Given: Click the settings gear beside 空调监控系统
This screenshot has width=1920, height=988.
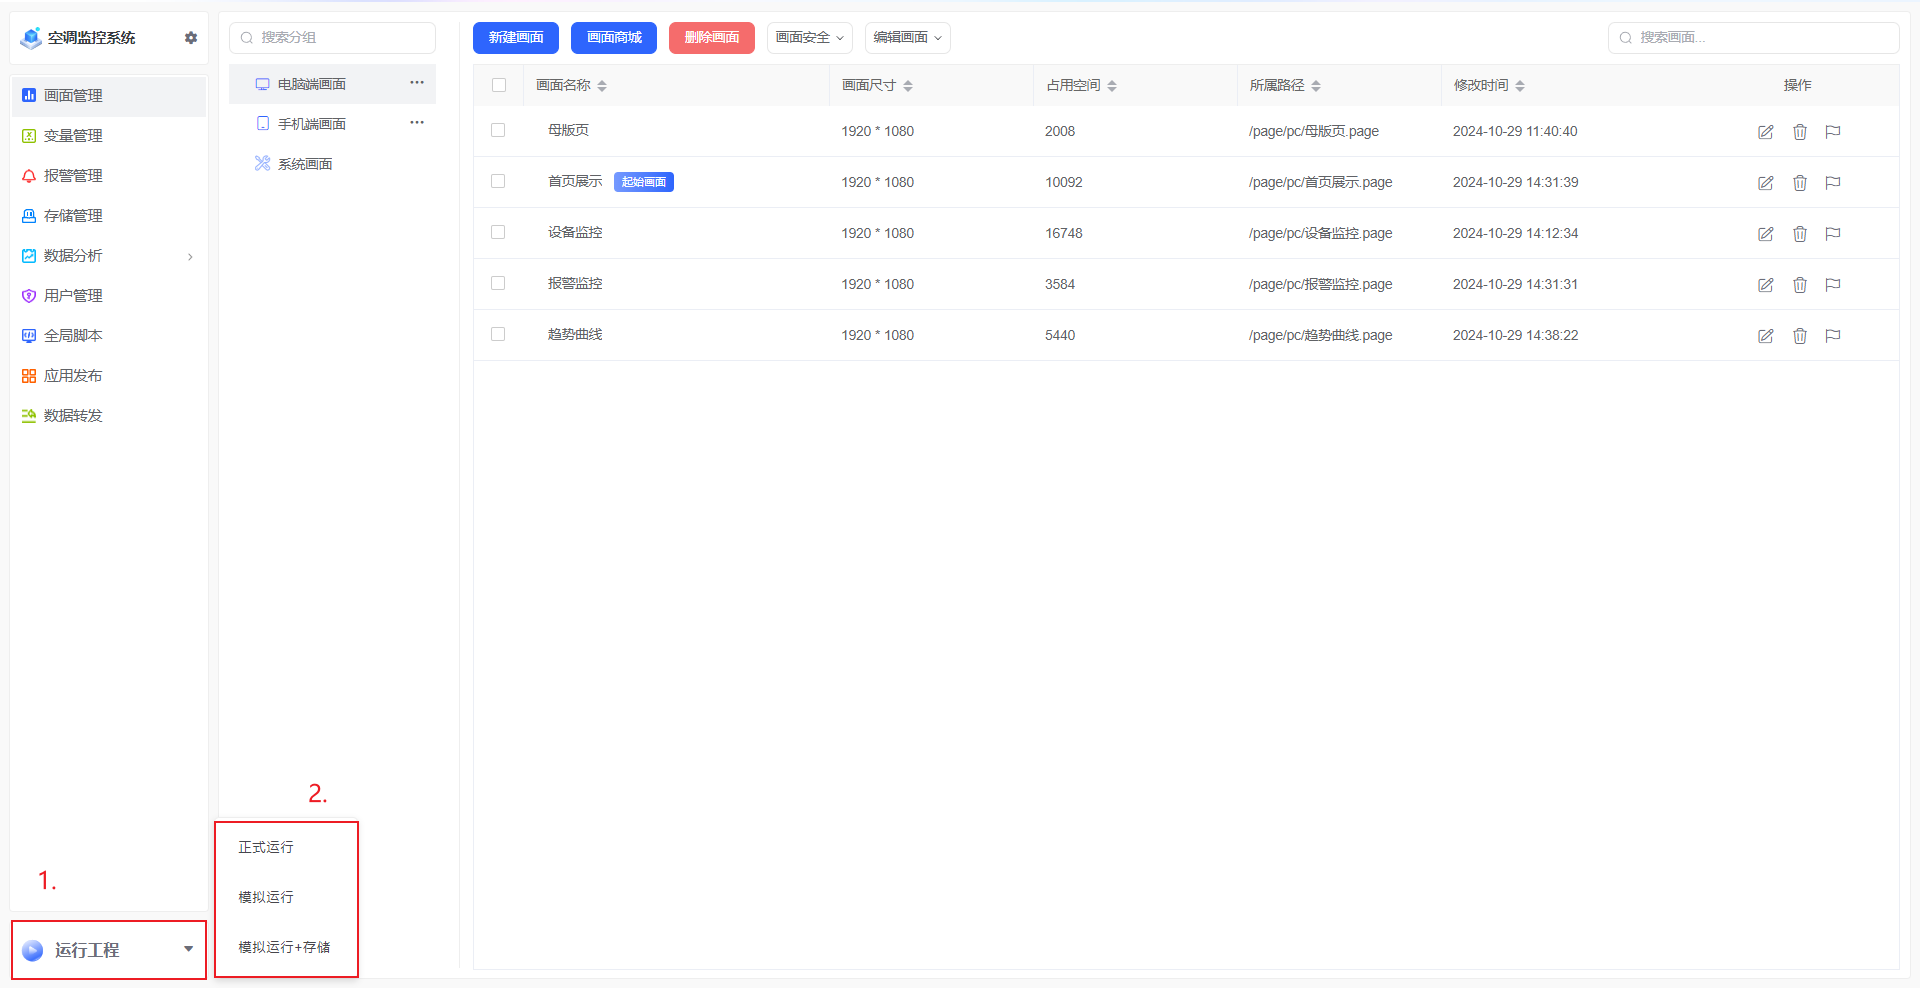Looking at the screenshot, I should click(x=191, y=38).
